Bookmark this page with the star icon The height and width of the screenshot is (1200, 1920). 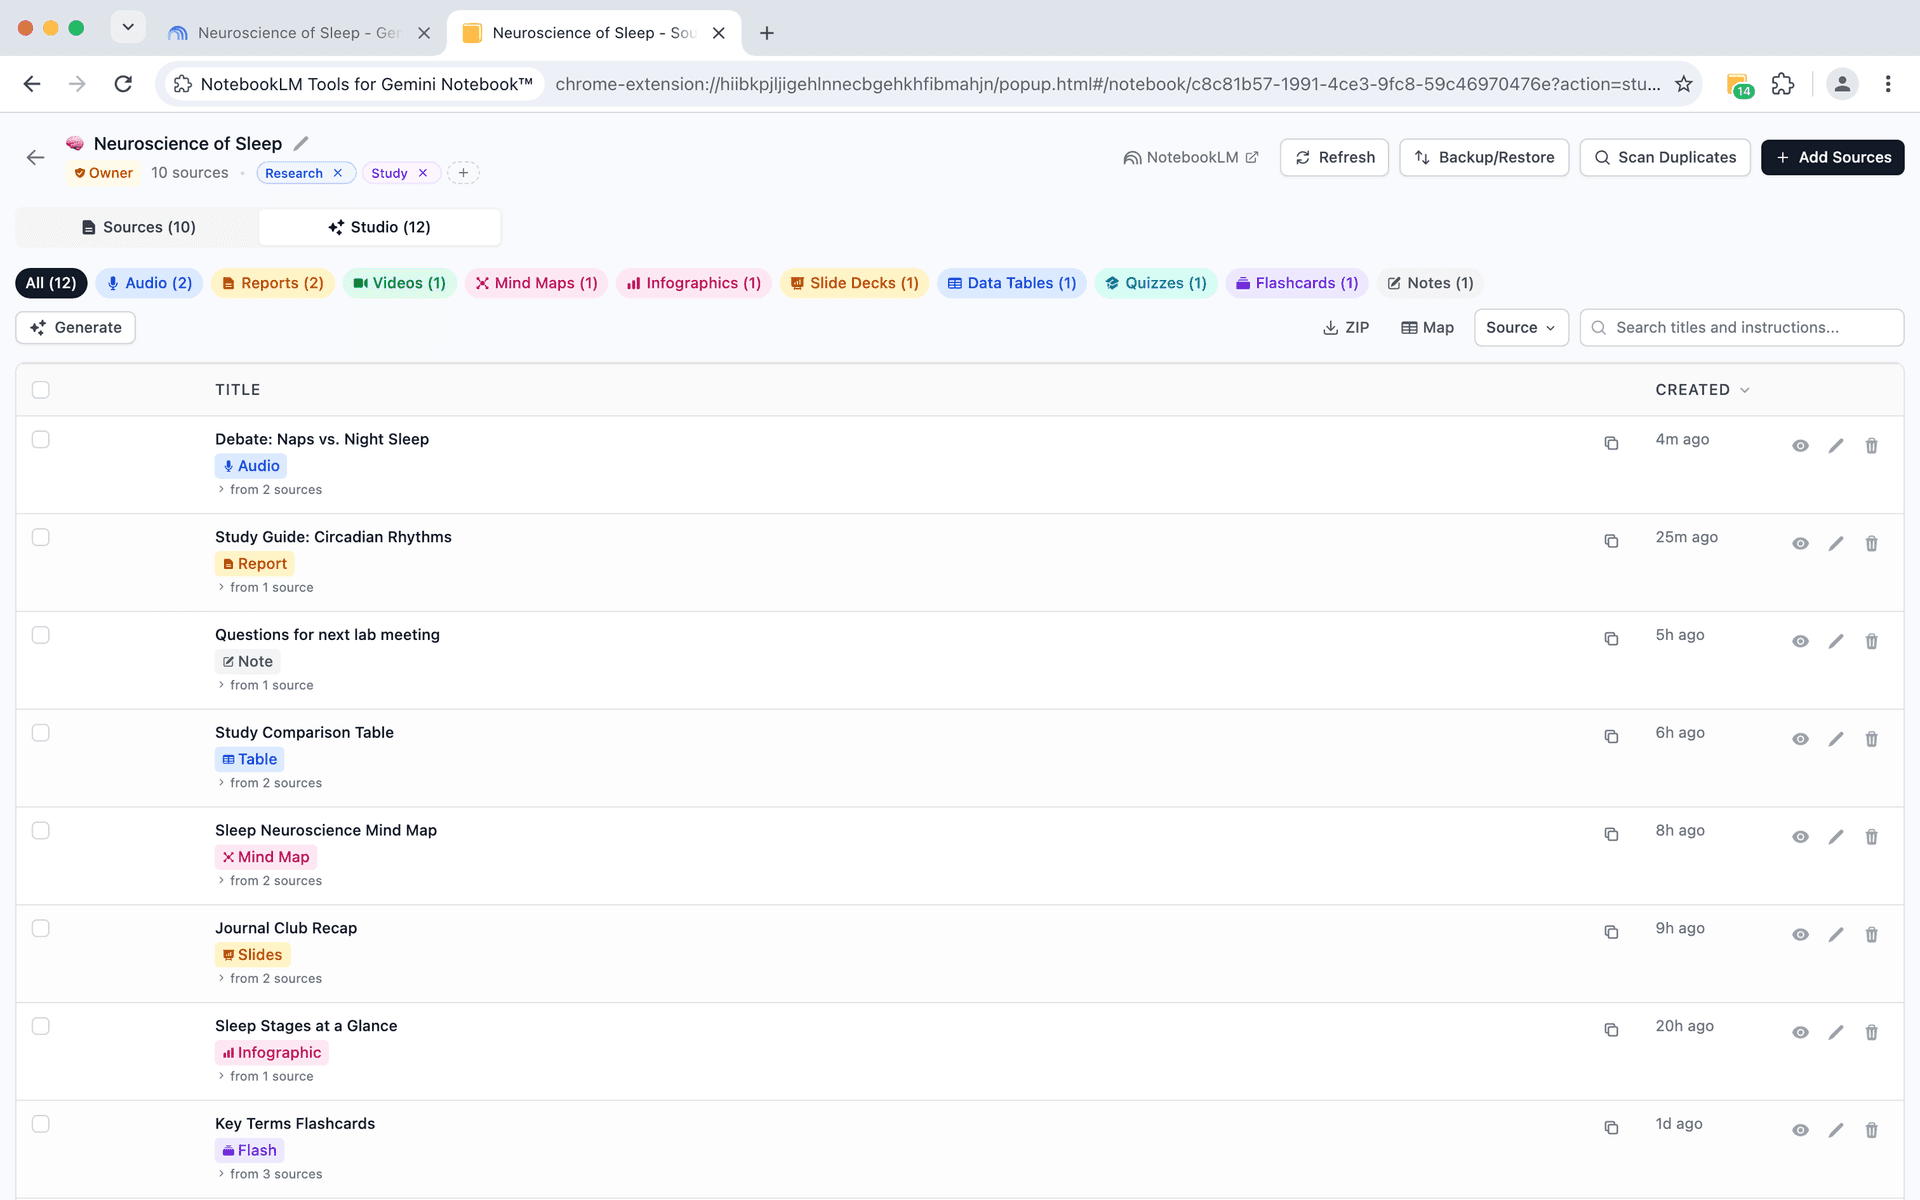click(1684, 84)
